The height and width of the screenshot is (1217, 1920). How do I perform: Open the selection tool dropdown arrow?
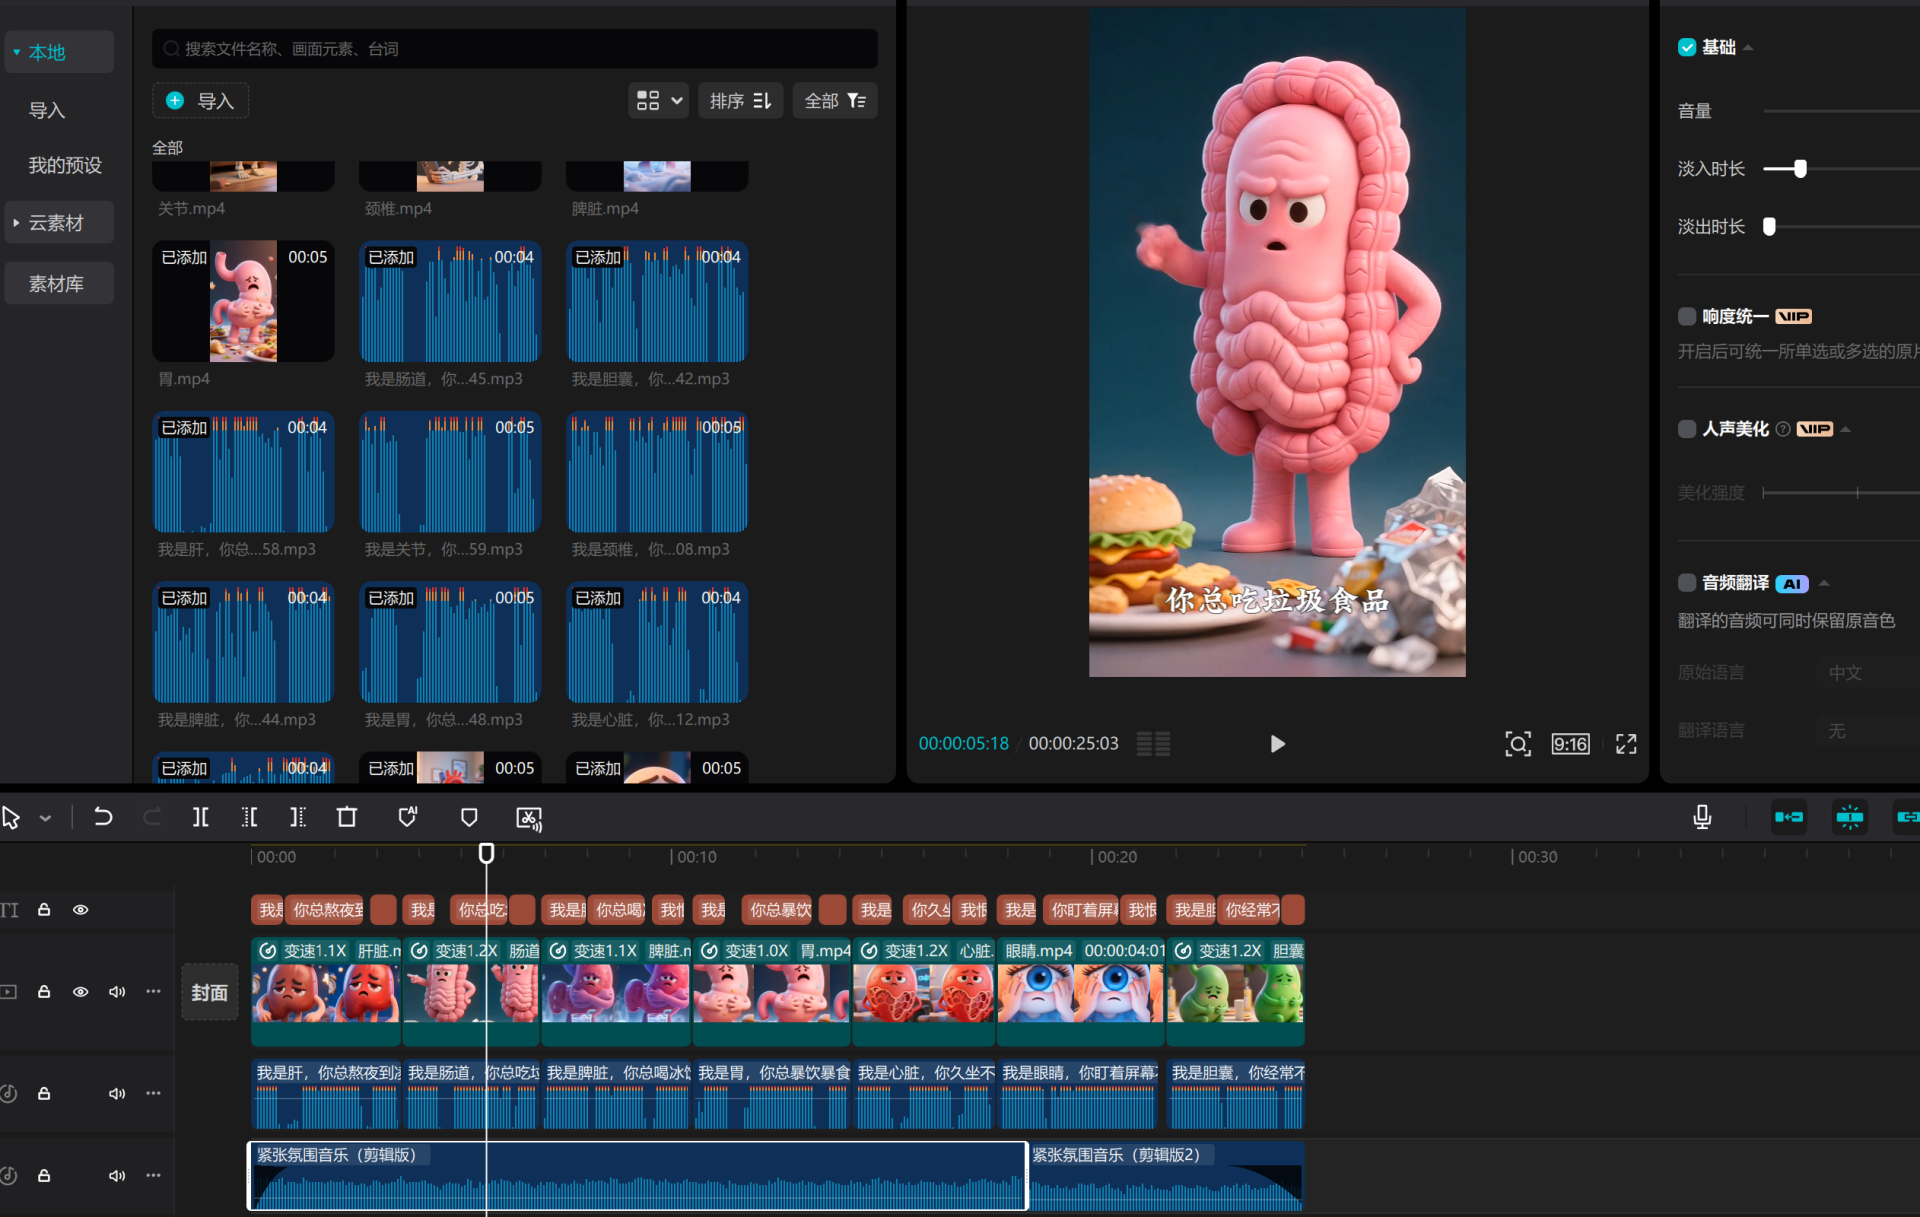(x=46, y=818)
